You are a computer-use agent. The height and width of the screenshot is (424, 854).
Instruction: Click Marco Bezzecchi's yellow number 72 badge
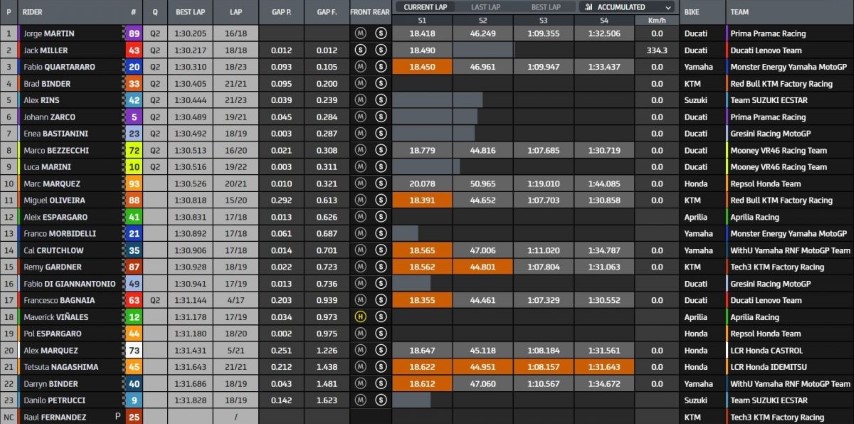[x=134, y=150]
